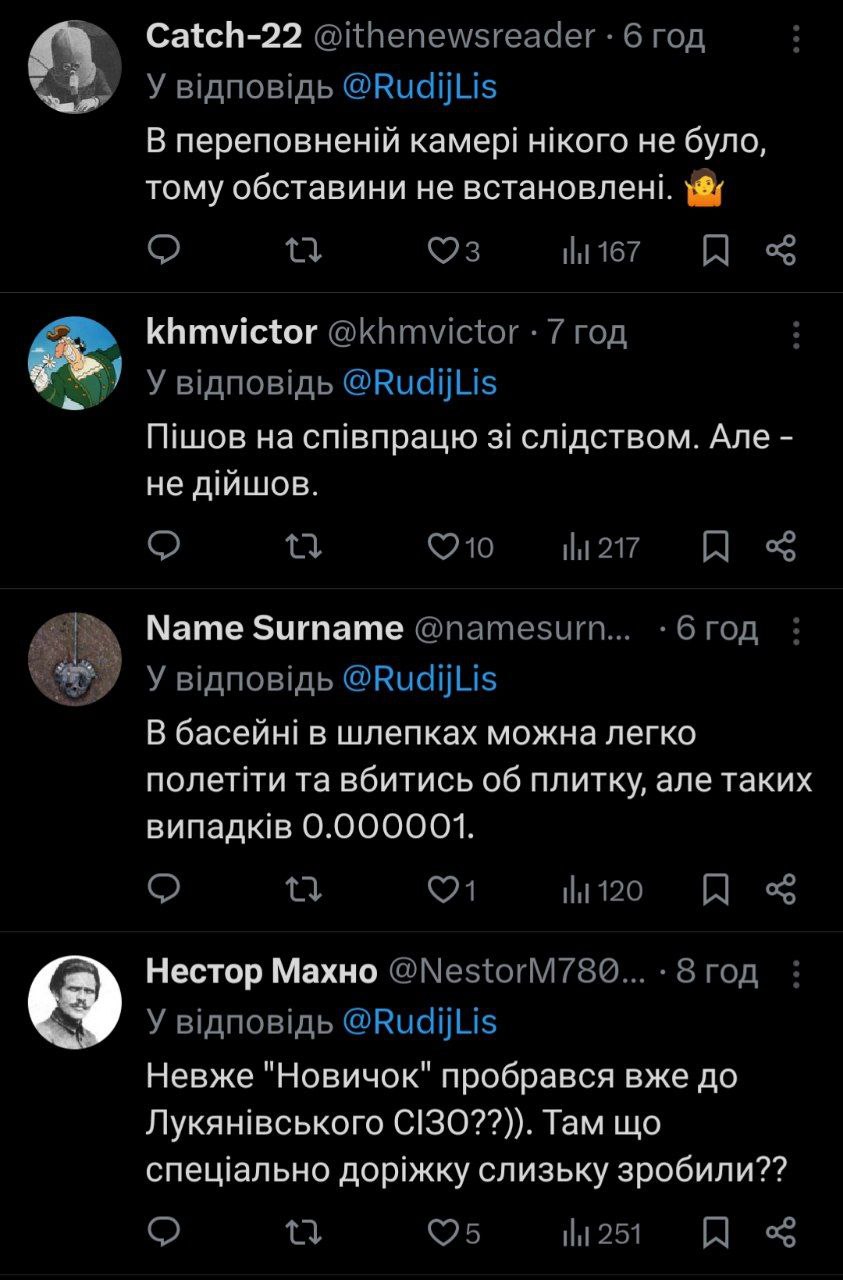View analytics showing 251 views
Screen dimensions: 843x1280
point(601,1233)
